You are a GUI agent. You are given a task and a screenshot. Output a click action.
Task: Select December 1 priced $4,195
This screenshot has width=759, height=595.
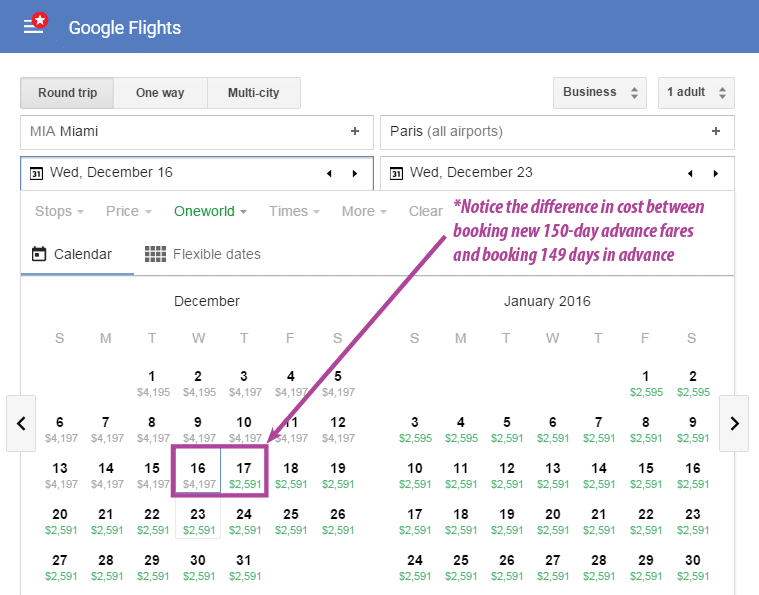(152, 383)
